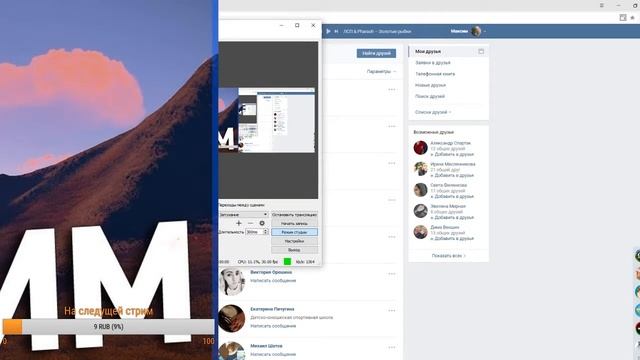
Task: Open "Поиск друзей" menu item
Action: click(430, 96)
